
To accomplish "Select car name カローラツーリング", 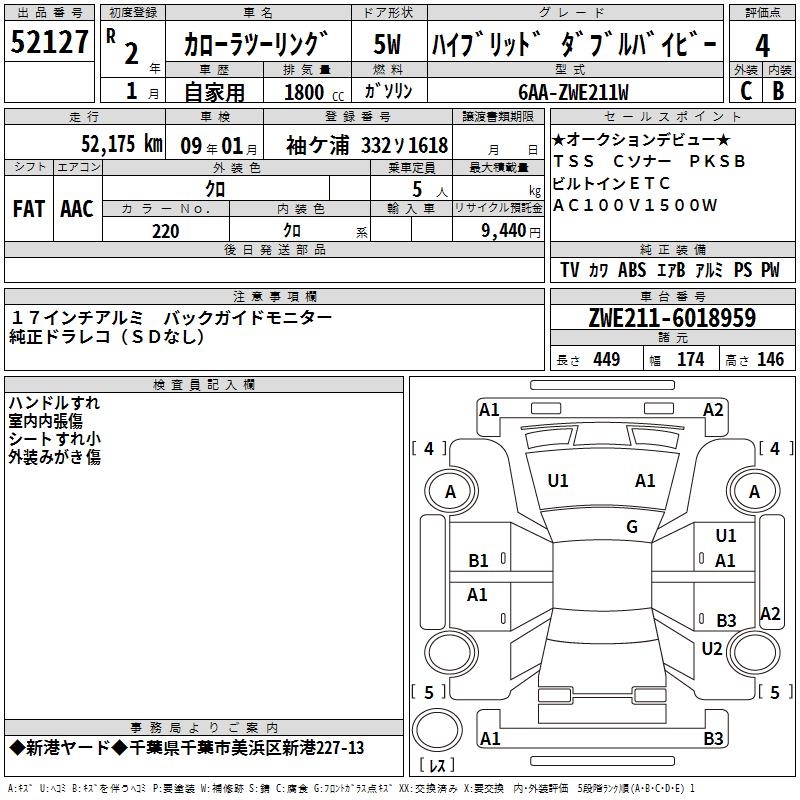I will (256, 44).
